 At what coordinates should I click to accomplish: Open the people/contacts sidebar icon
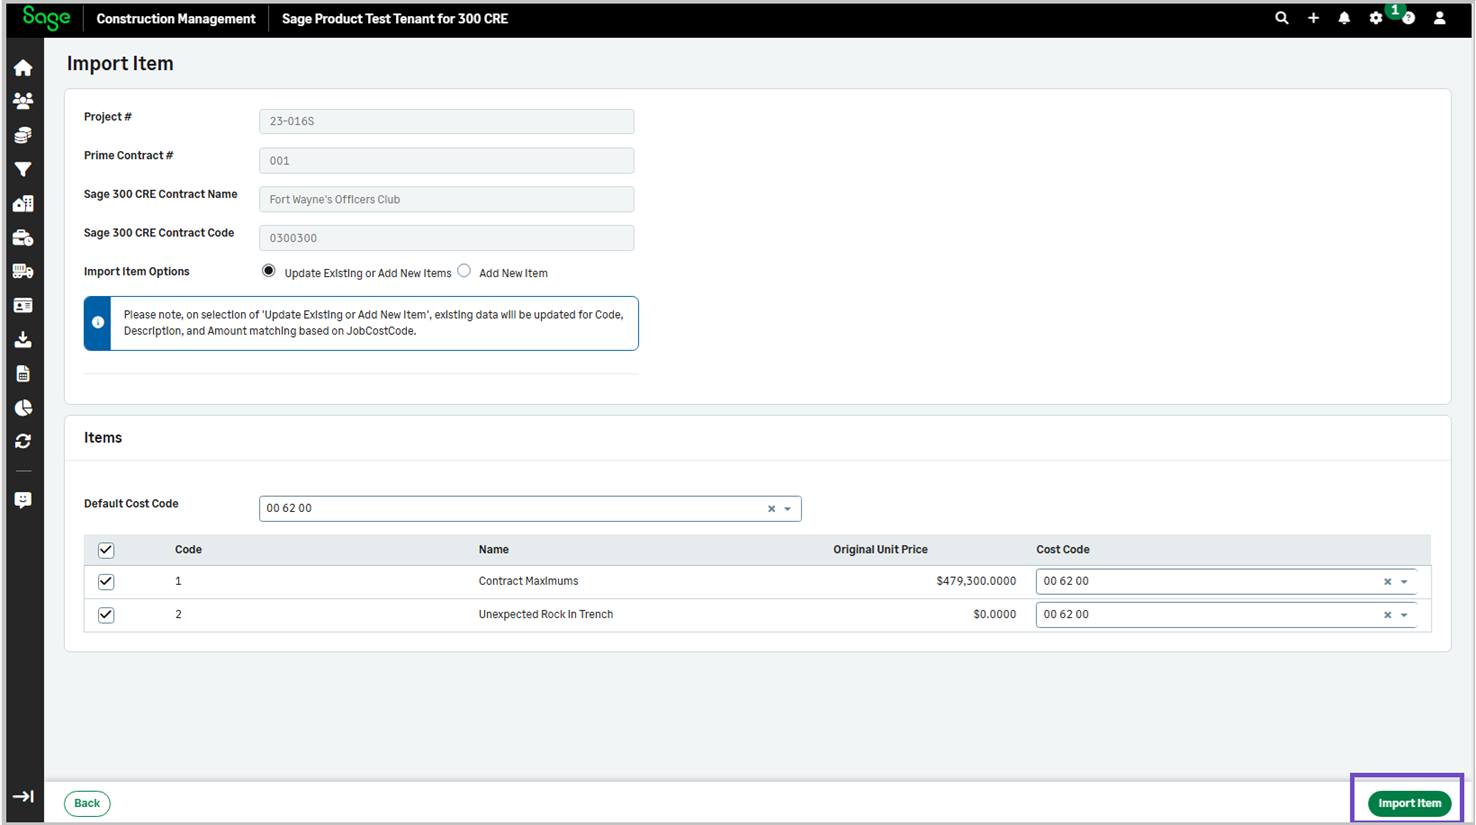(x=23, y=101)
